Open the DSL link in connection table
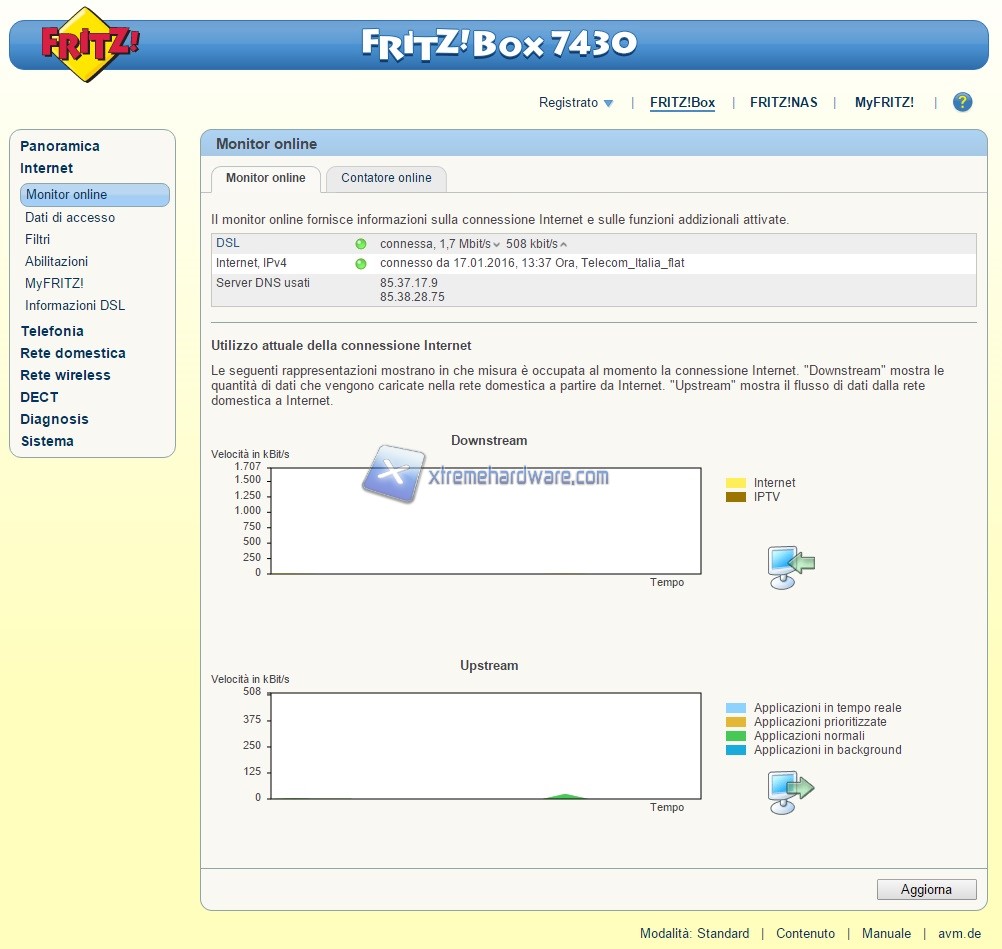Image resolution: width=1002 pixels, height=949 pixels. (228, 243)
